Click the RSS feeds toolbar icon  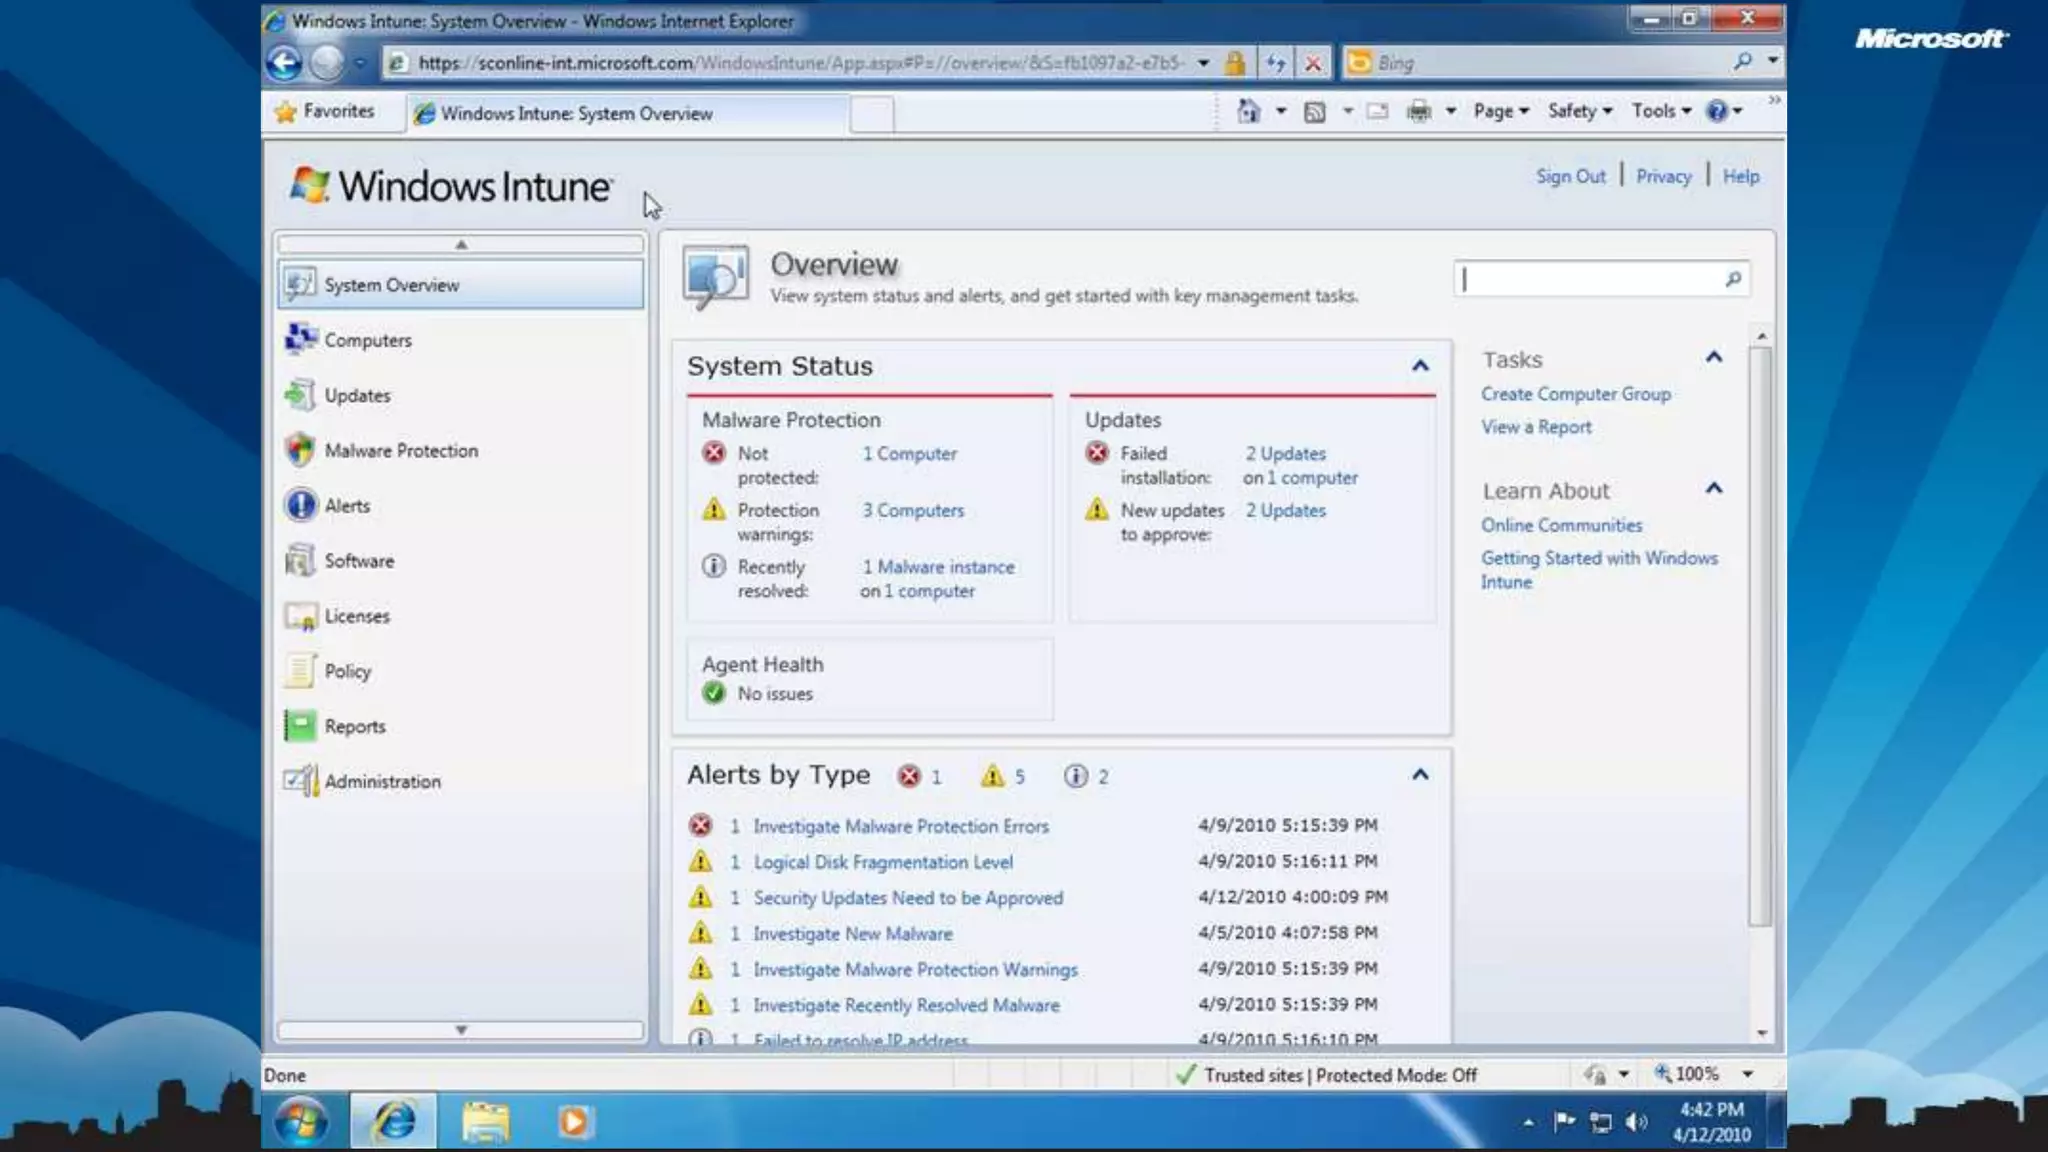1315,112
